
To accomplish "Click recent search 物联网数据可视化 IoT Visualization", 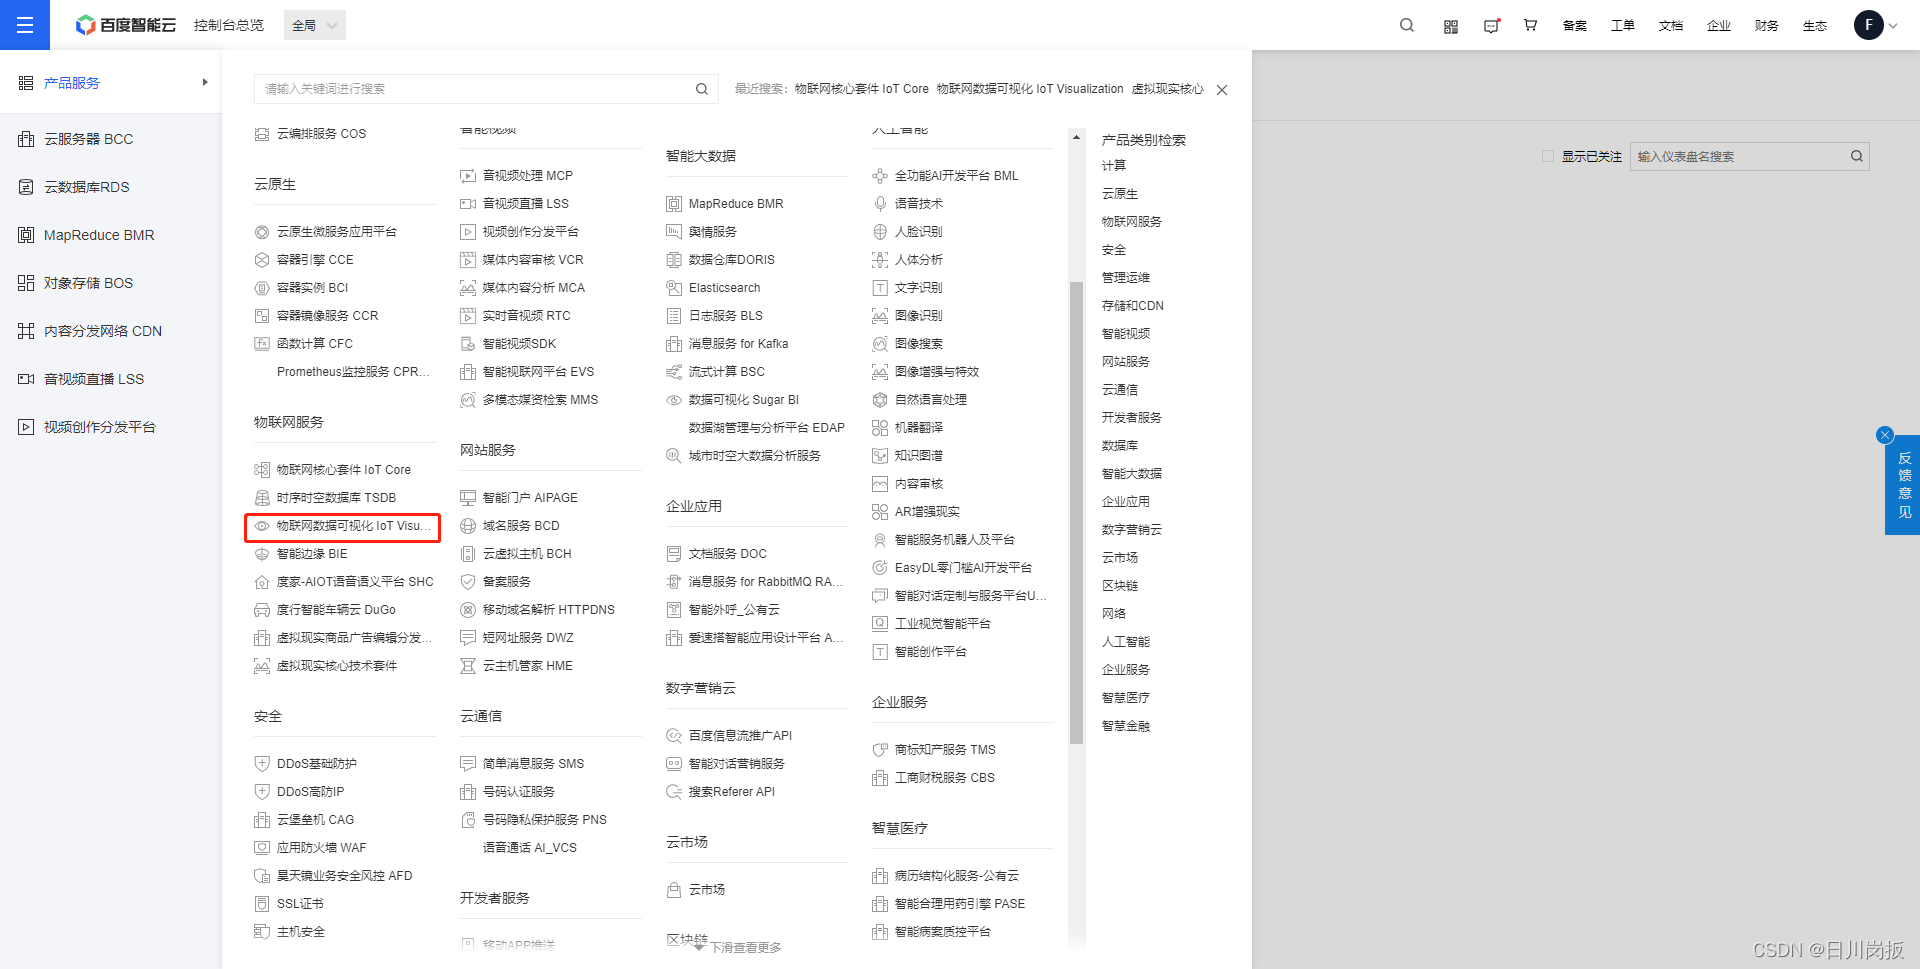I will 1030,89.
